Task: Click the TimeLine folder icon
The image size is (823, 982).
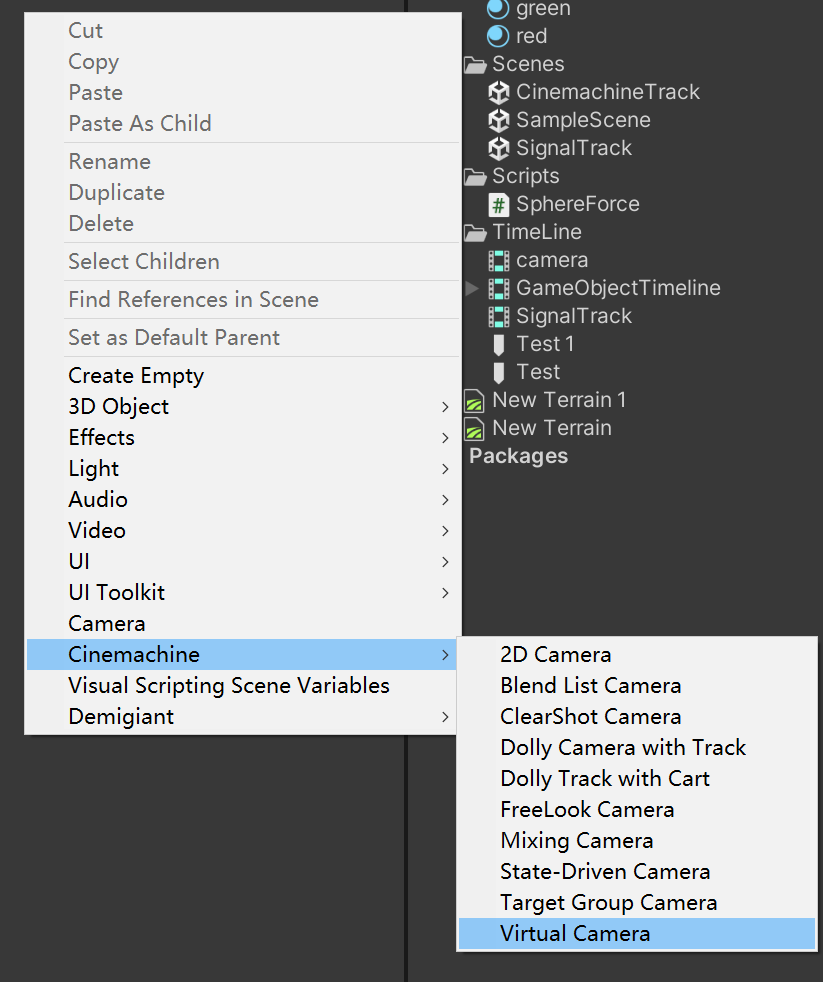Action: pyautogui.click(x=475, y=232)
